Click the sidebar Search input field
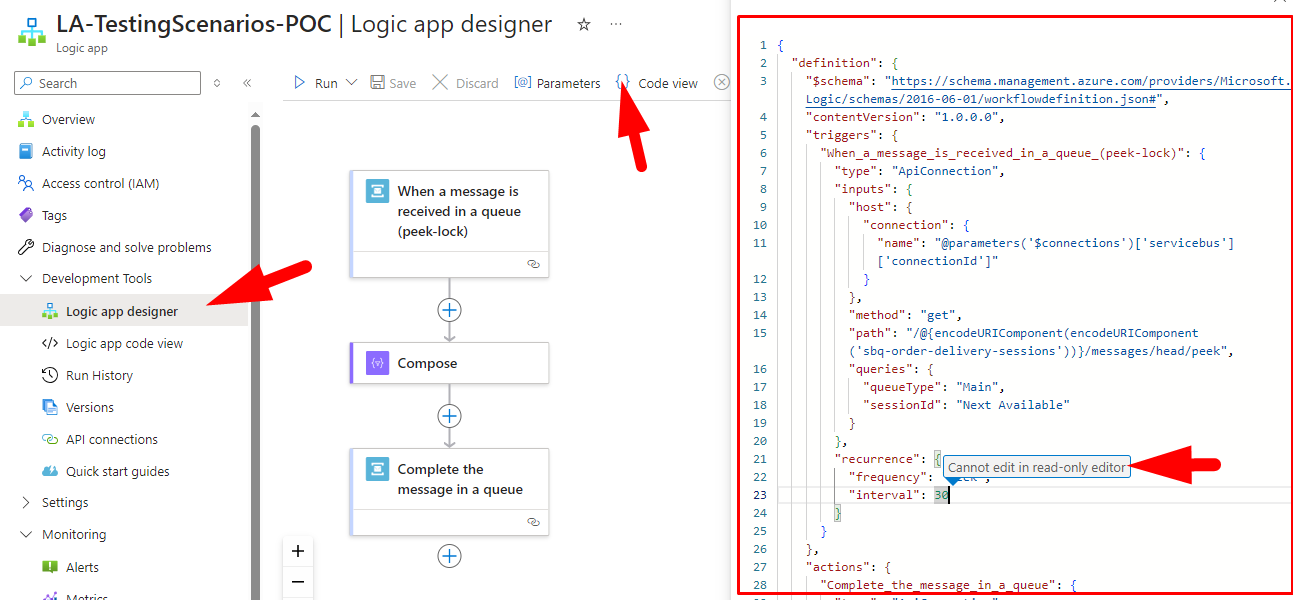Screen dimensions: 1293x600 (110, 83)
